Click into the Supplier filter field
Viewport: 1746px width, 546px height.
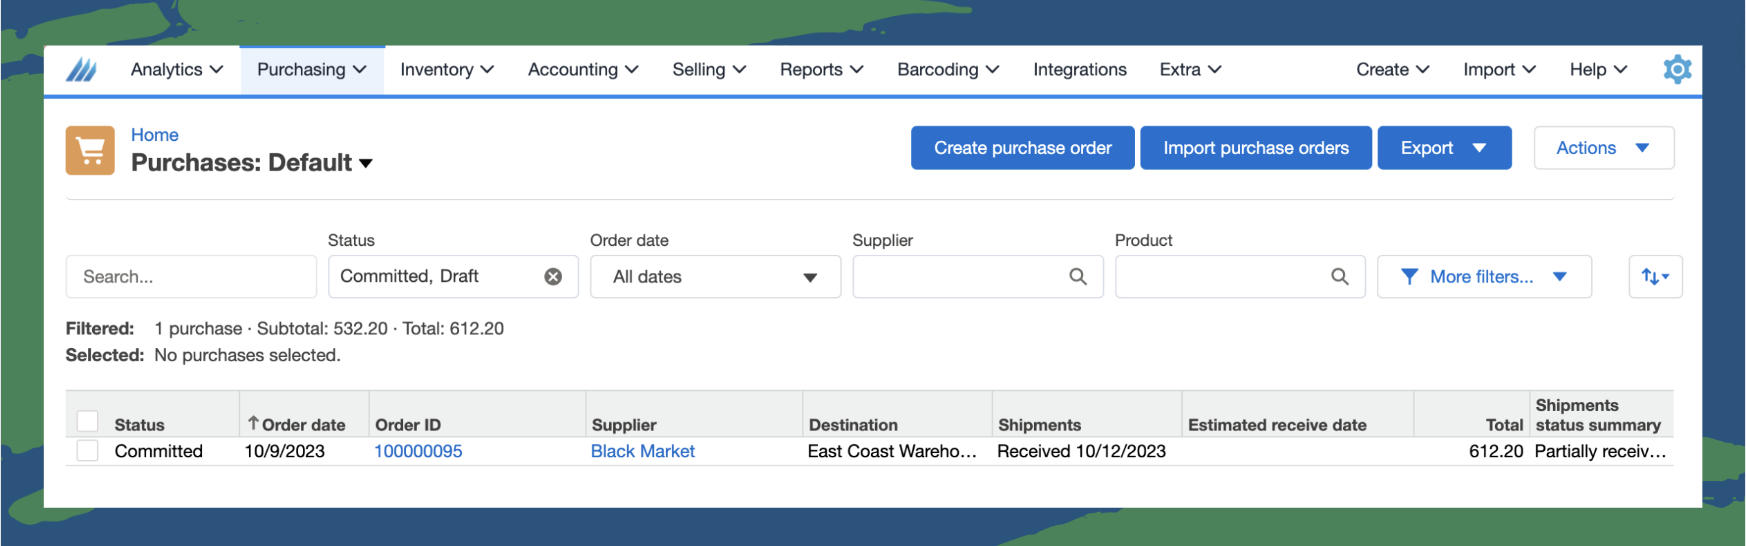[x=977, y=277]
